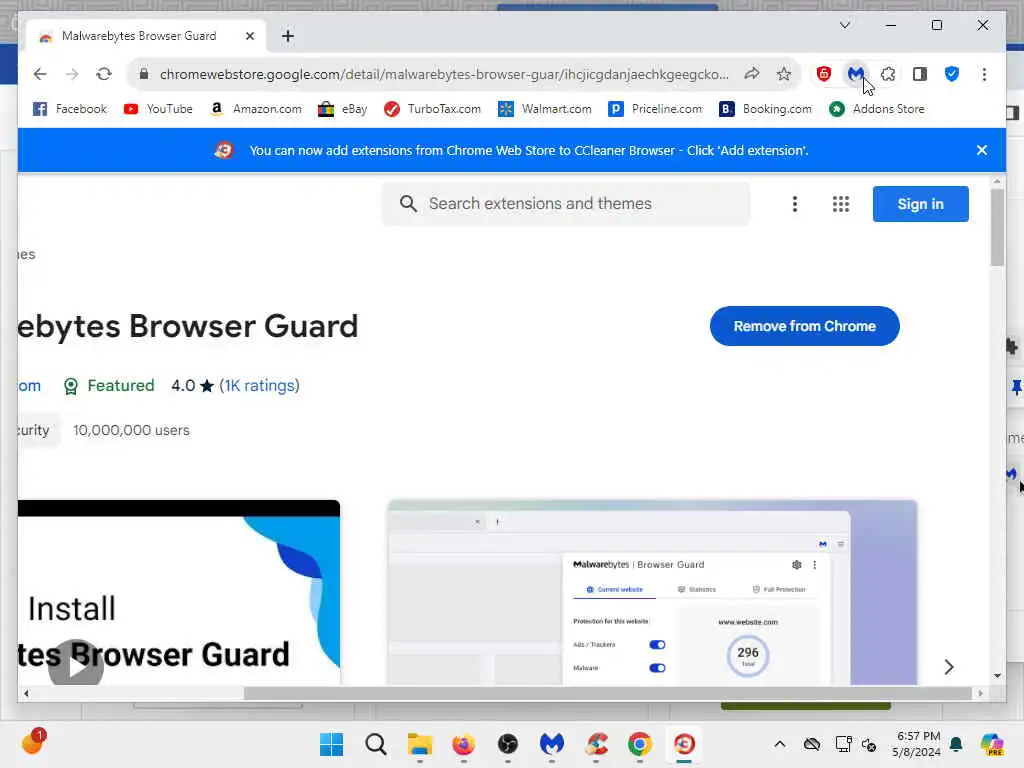Open Malwarebytes app from the taskbar

tap(551, 744)
